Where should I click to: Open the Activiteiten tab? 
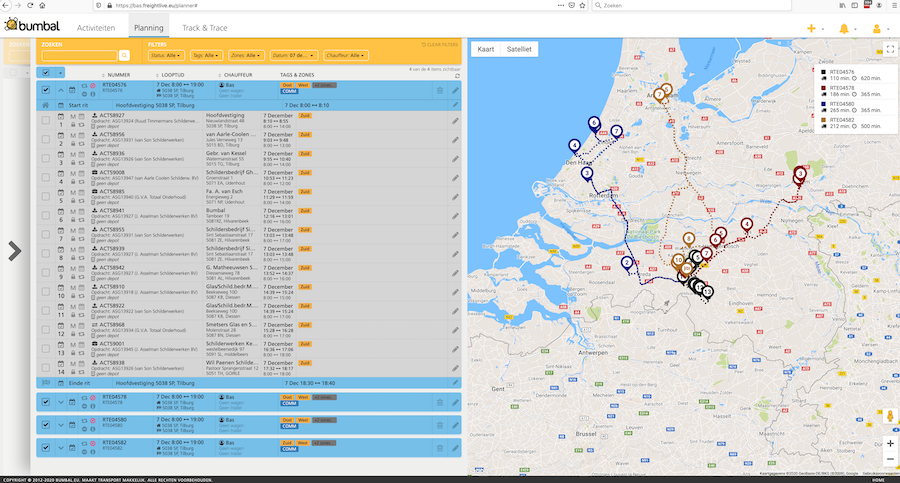click(x=96, y=28)
